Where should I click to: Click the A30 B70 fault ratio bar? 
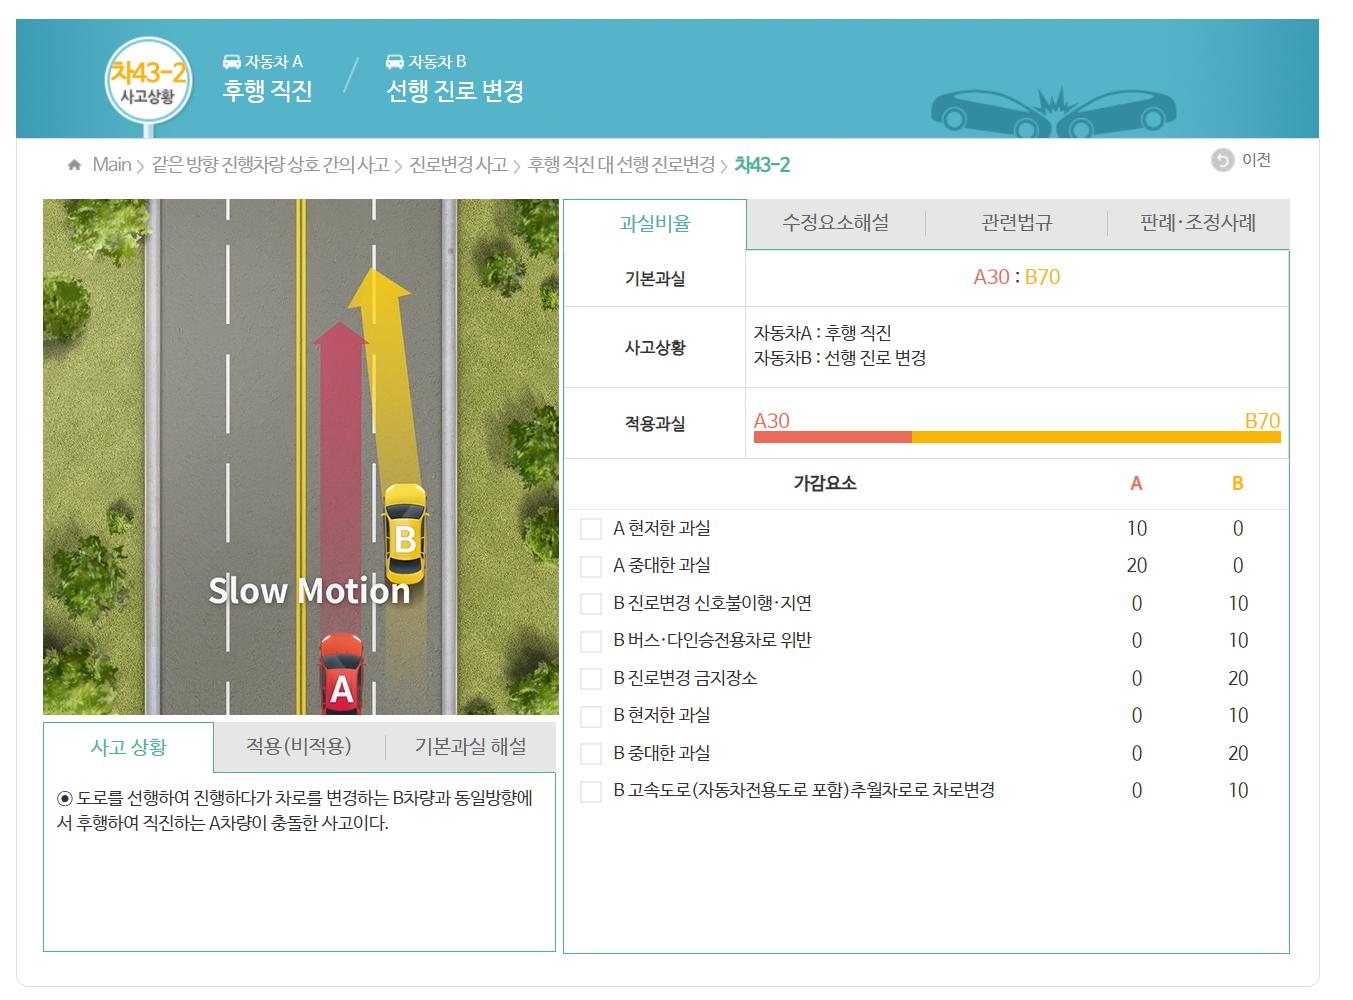[1016, 437]
